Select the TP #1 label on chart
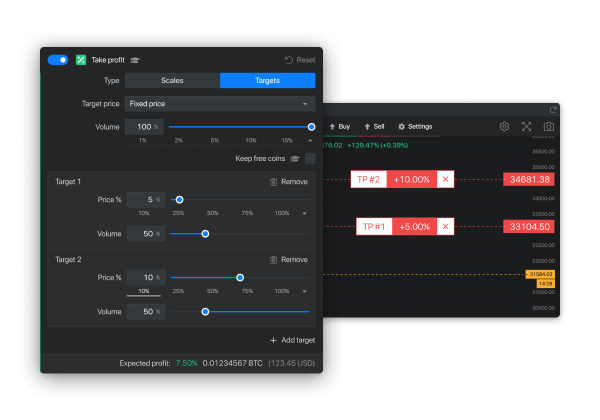600x420 pixels. coord(374,227)
